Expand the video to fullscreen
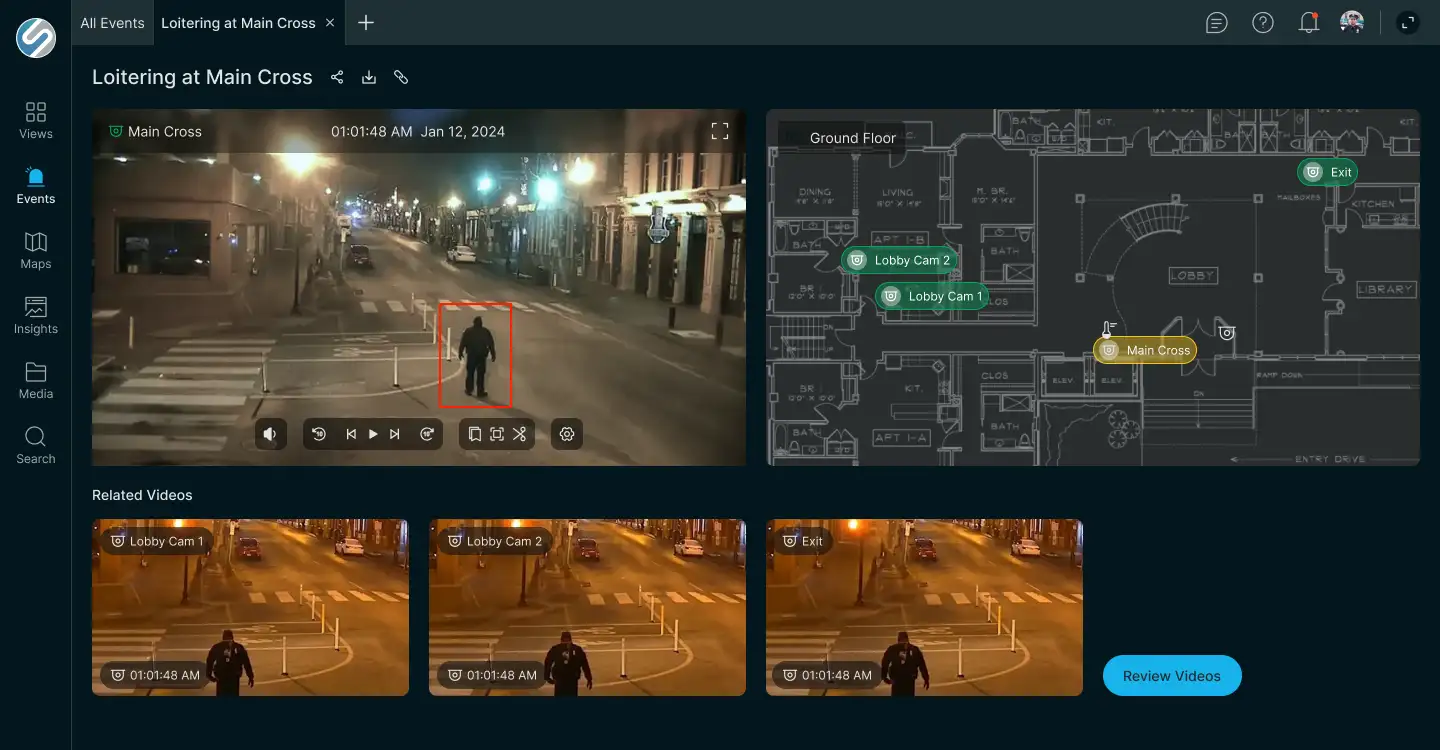 [720, 131]
